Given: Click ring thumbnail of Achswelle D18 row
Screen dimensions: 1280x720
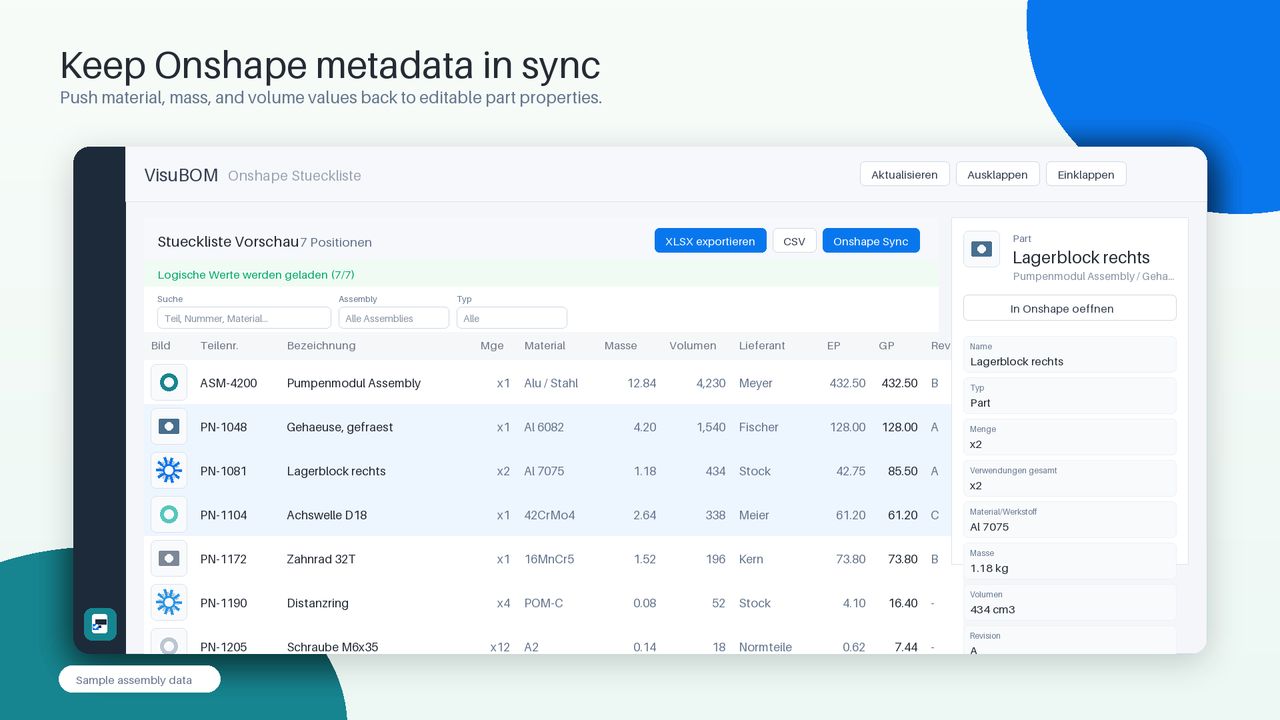Looking at the screenshot, I should (169, 515).
